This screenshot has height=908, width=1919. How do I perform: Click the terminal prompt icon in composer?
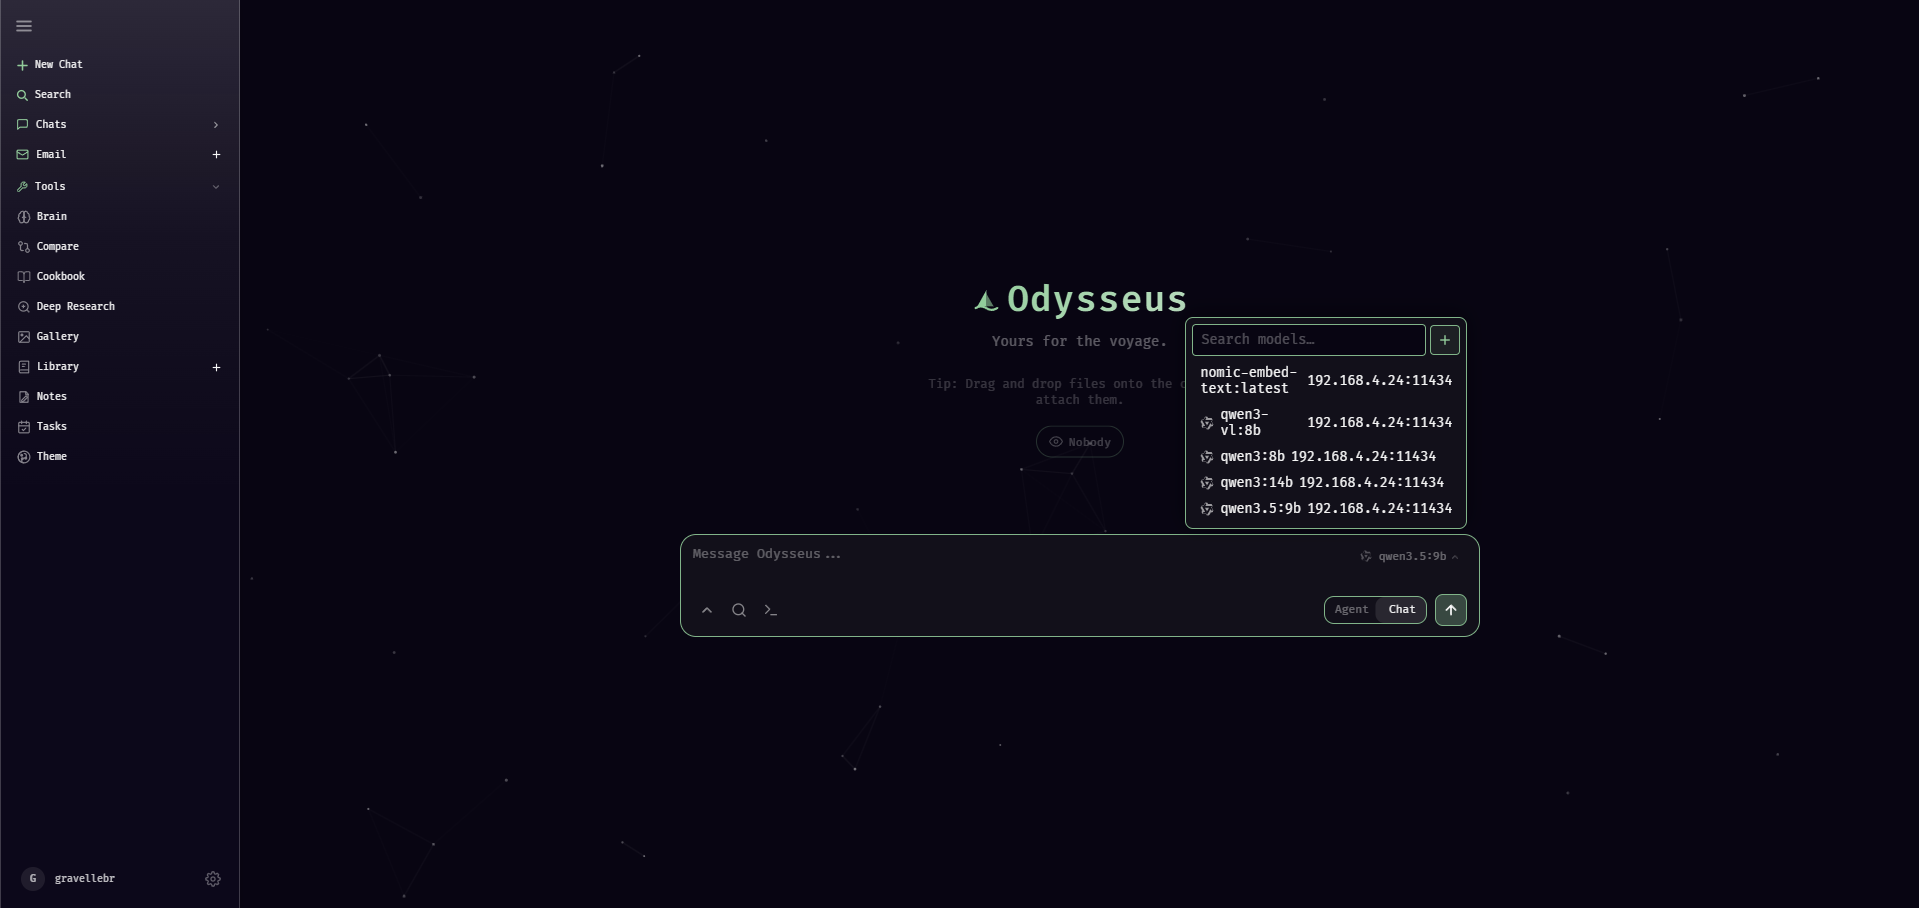click(771, 610)
